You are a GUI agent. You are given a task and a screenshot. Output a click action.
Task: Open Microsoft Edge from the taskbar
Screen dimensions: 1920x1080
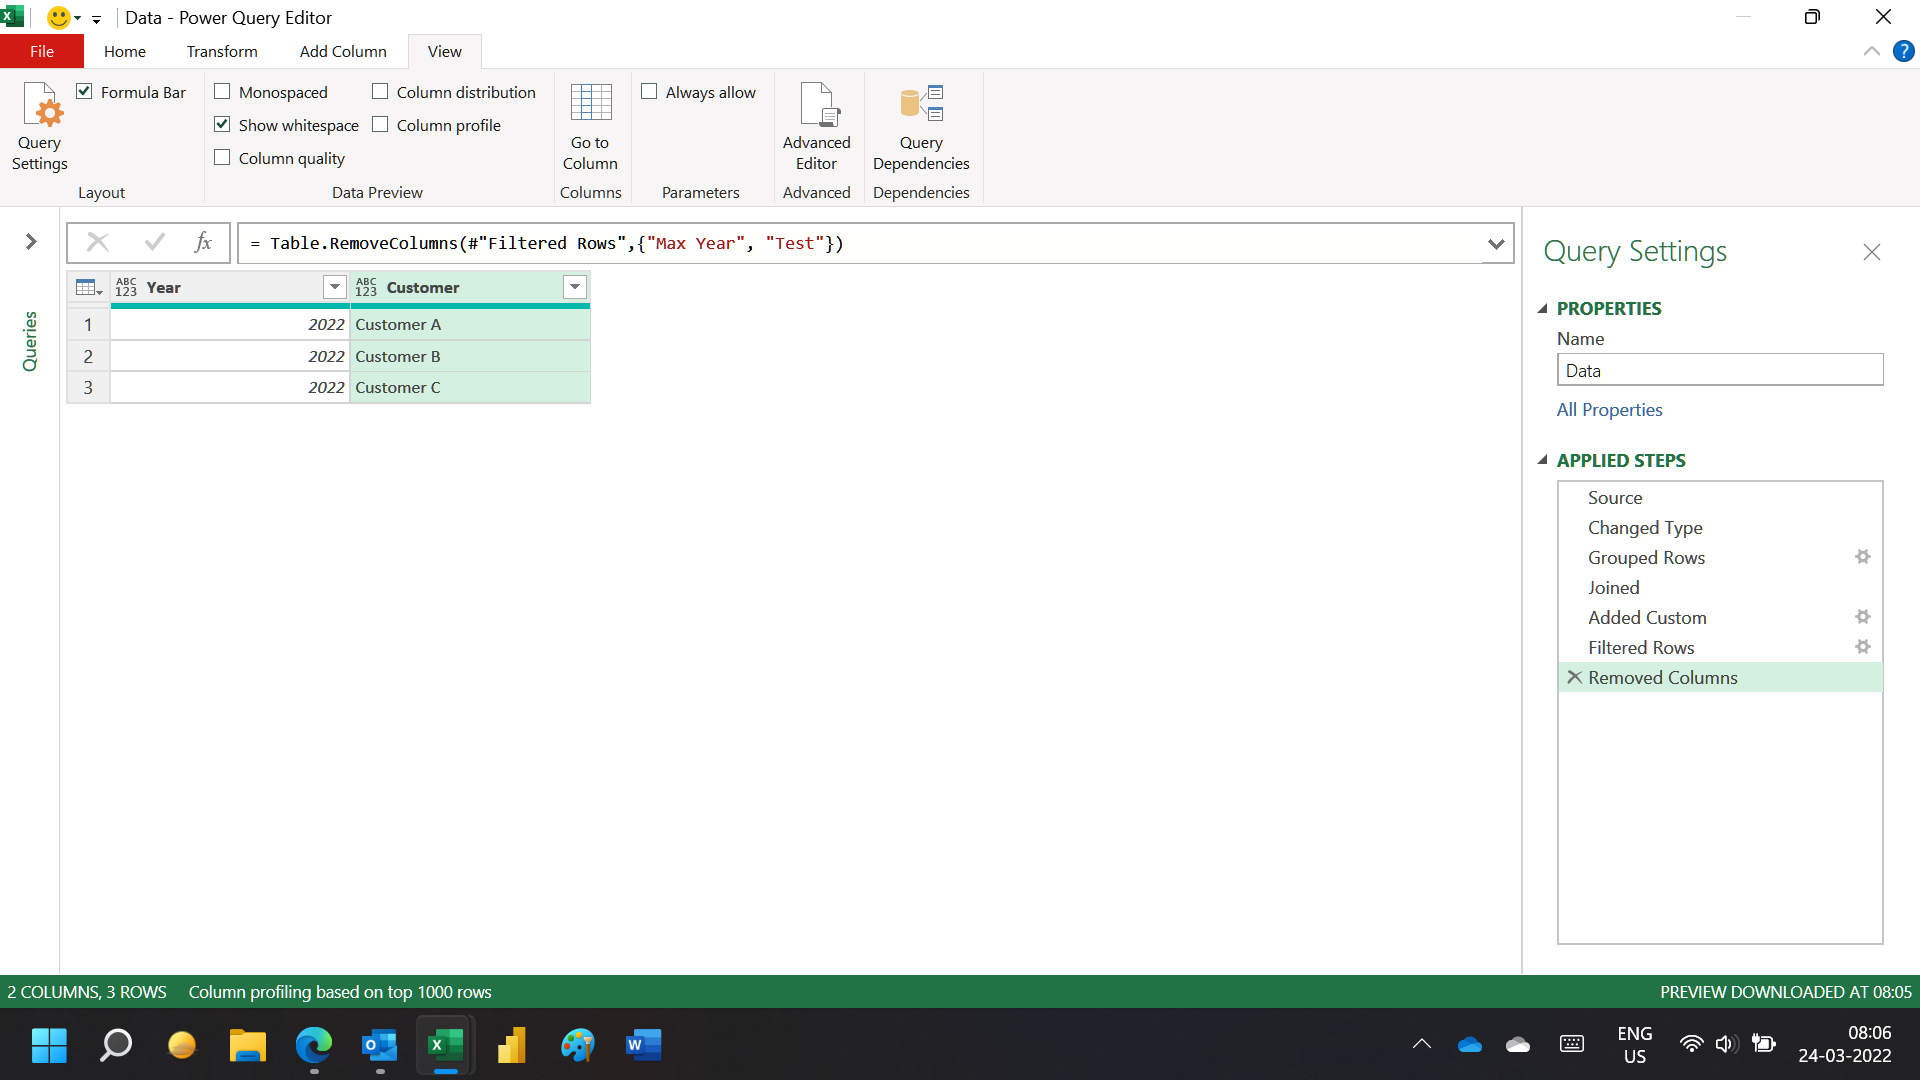tap(314, 1045)
